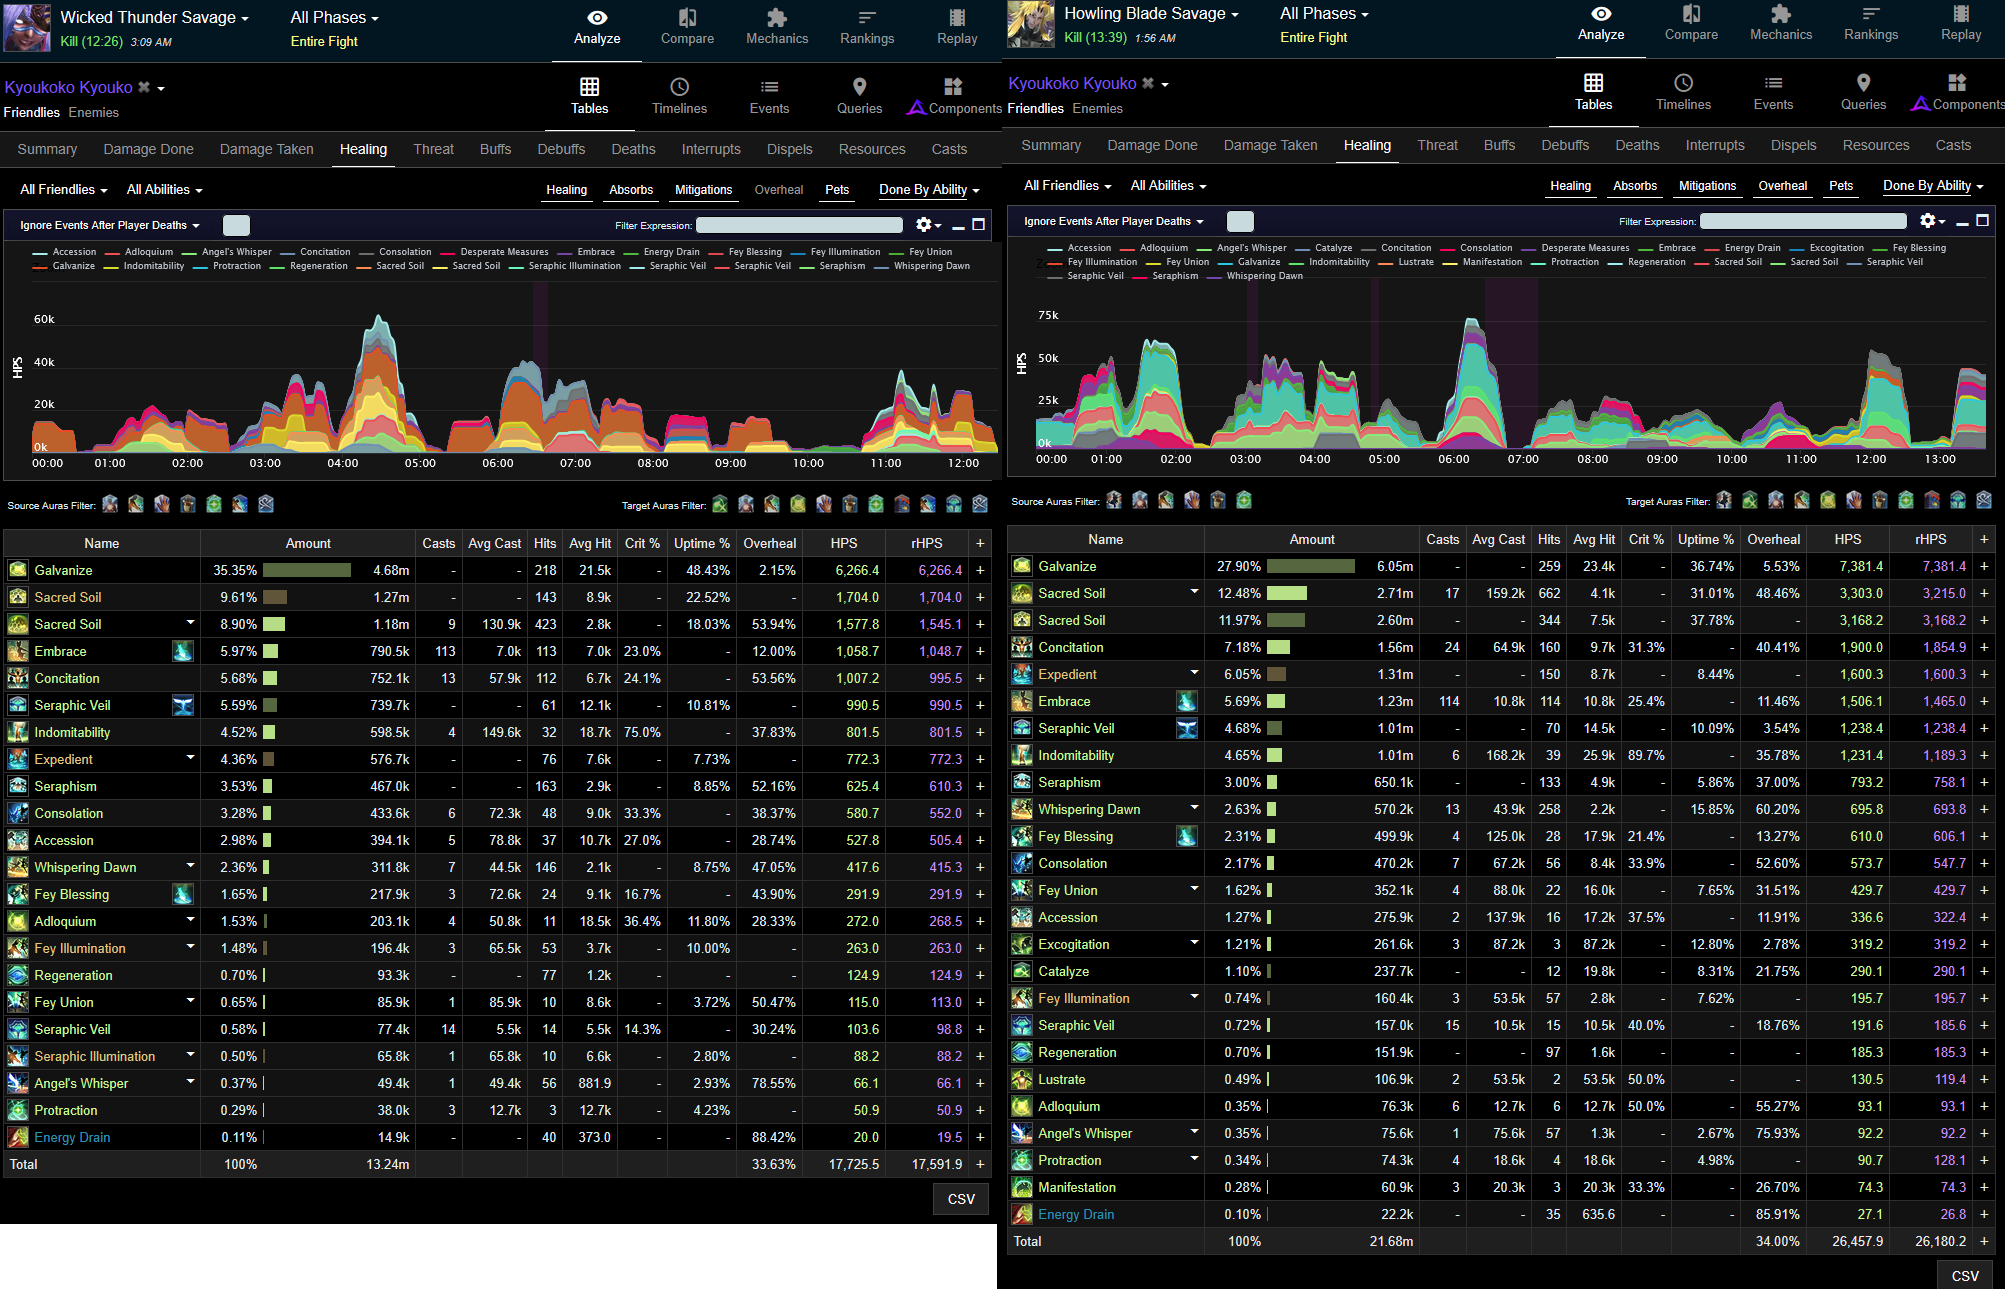Open Events view in Wicked Thunder report
Viewport: 2005px width, 1289px height.
pos(770,96)
